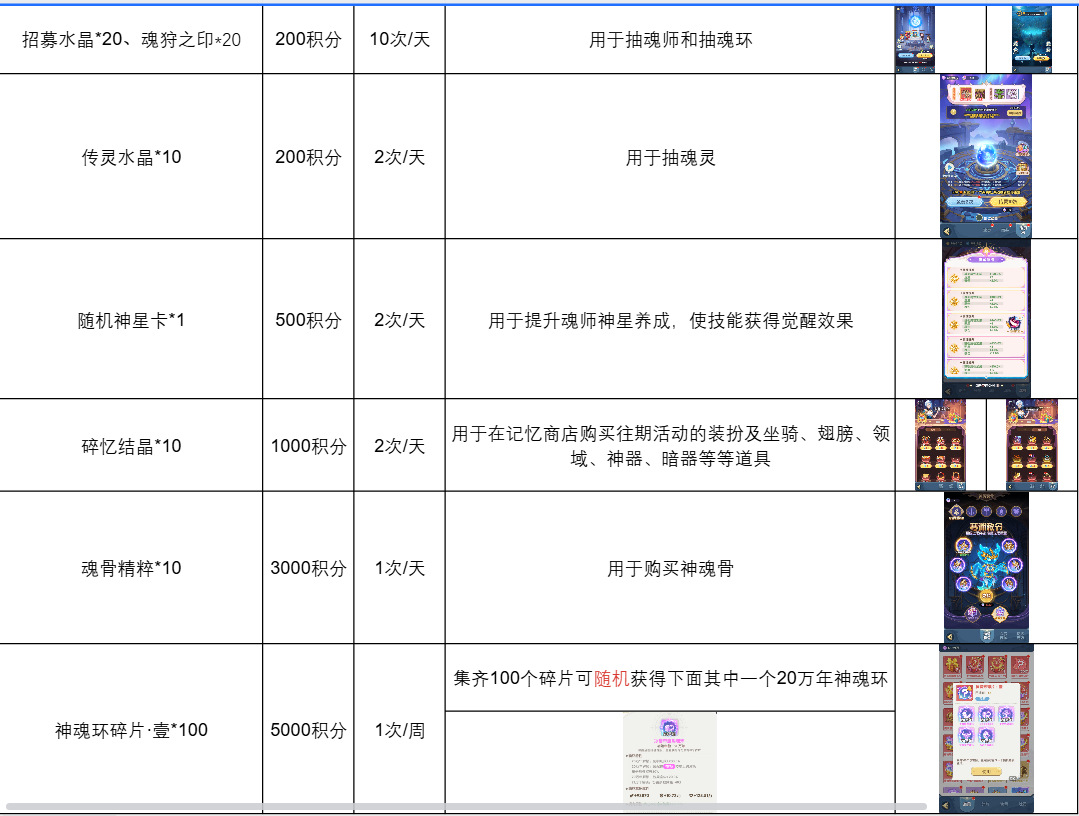The height and width of the screenshot is (816, 1079).
Task: Click the '1000积分' cell
Action: pos(308,447)
